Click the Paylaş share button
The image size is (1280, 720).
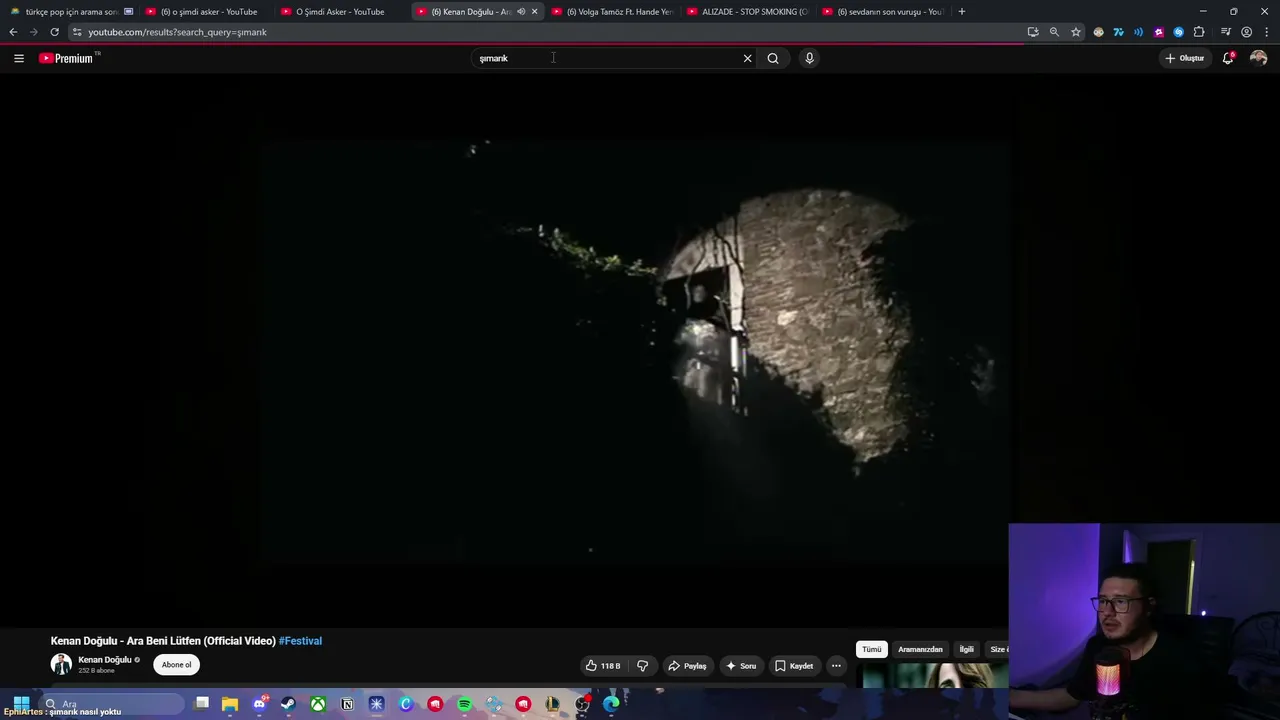coord(687,666)
